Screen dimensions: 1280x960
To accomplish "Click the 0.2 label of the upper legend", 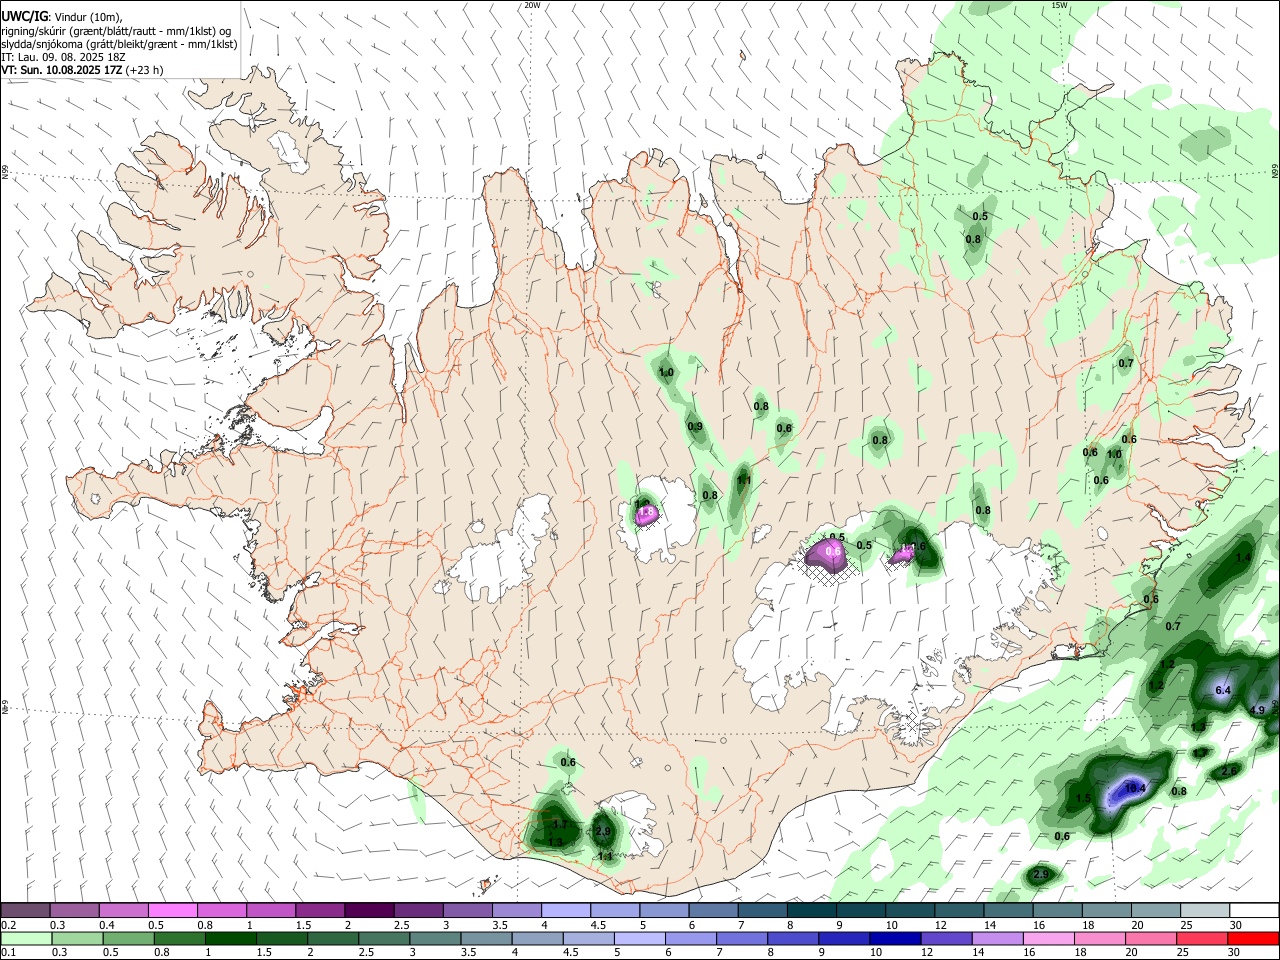I will (8, 925).
